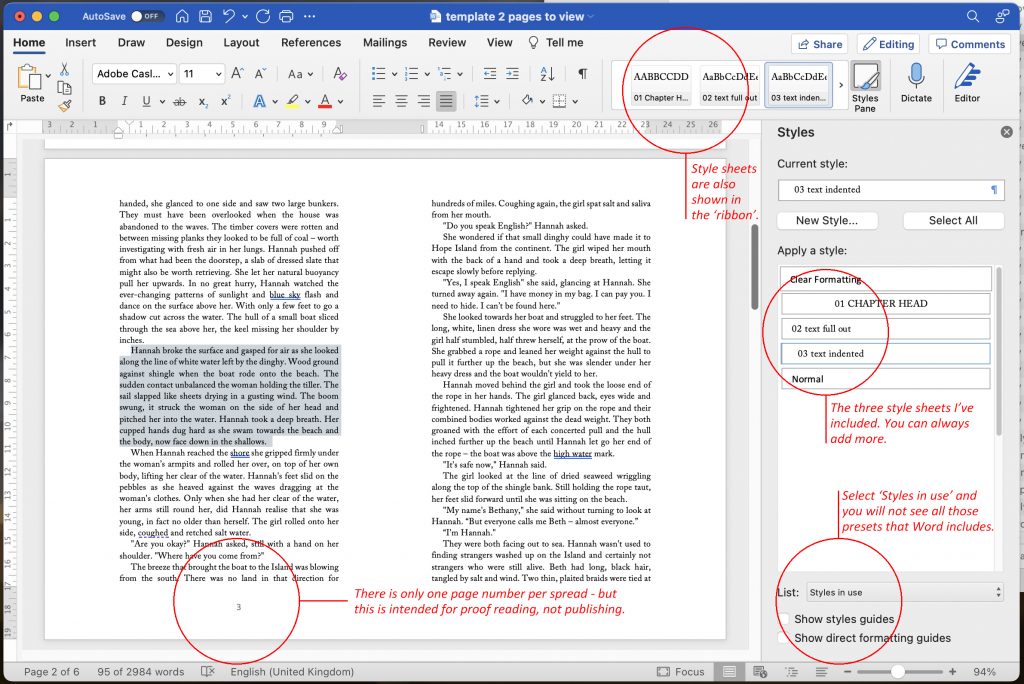Open the References tab
Viewport: 1024px width, 684px height.
pyautogui.click(x=311, y=42)
